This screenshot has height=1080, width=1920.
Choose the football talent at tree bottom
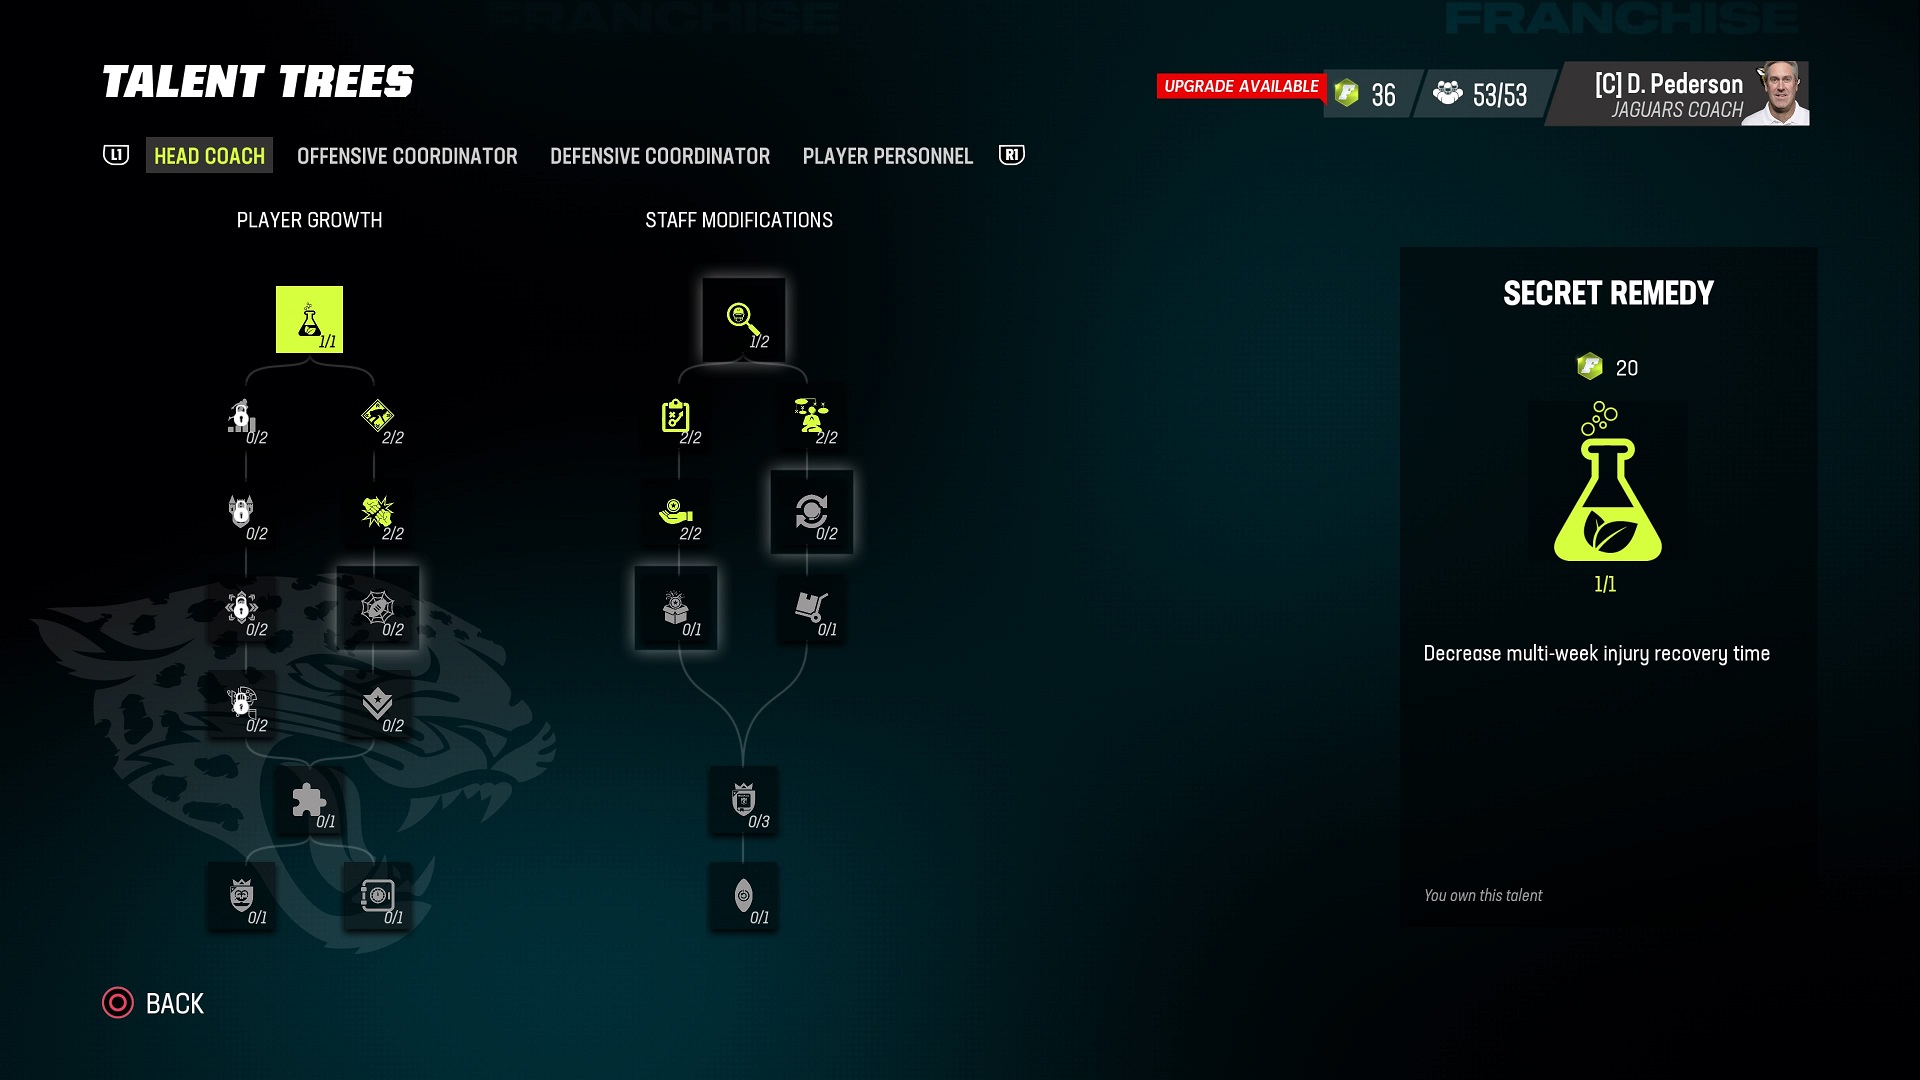[744, 897]
